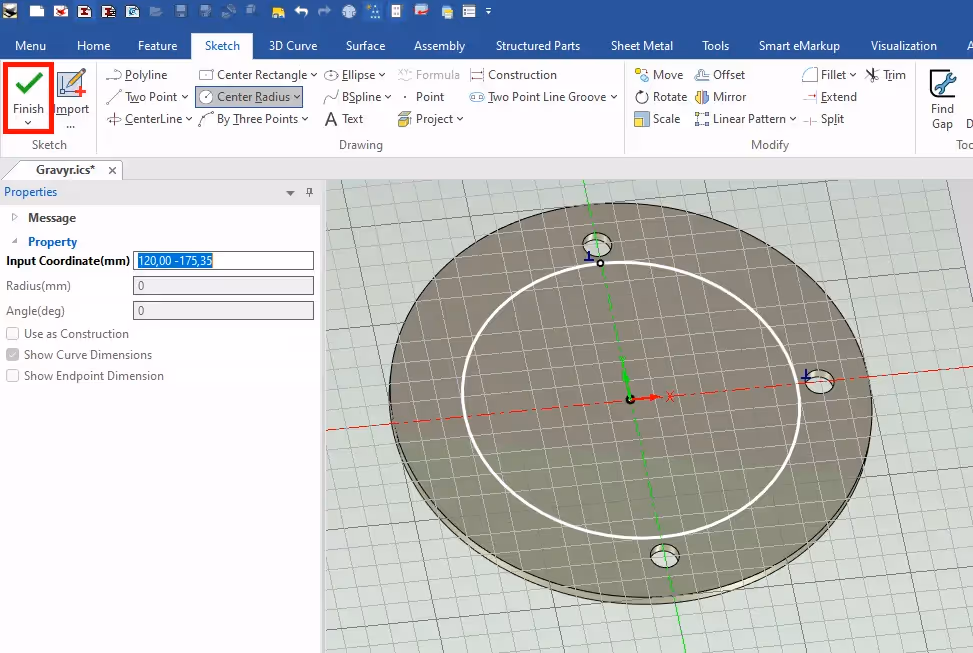Close the Gravyr.ics document tab
The height and width of the screenshot is (653, 973).
[x=113, y=170]
